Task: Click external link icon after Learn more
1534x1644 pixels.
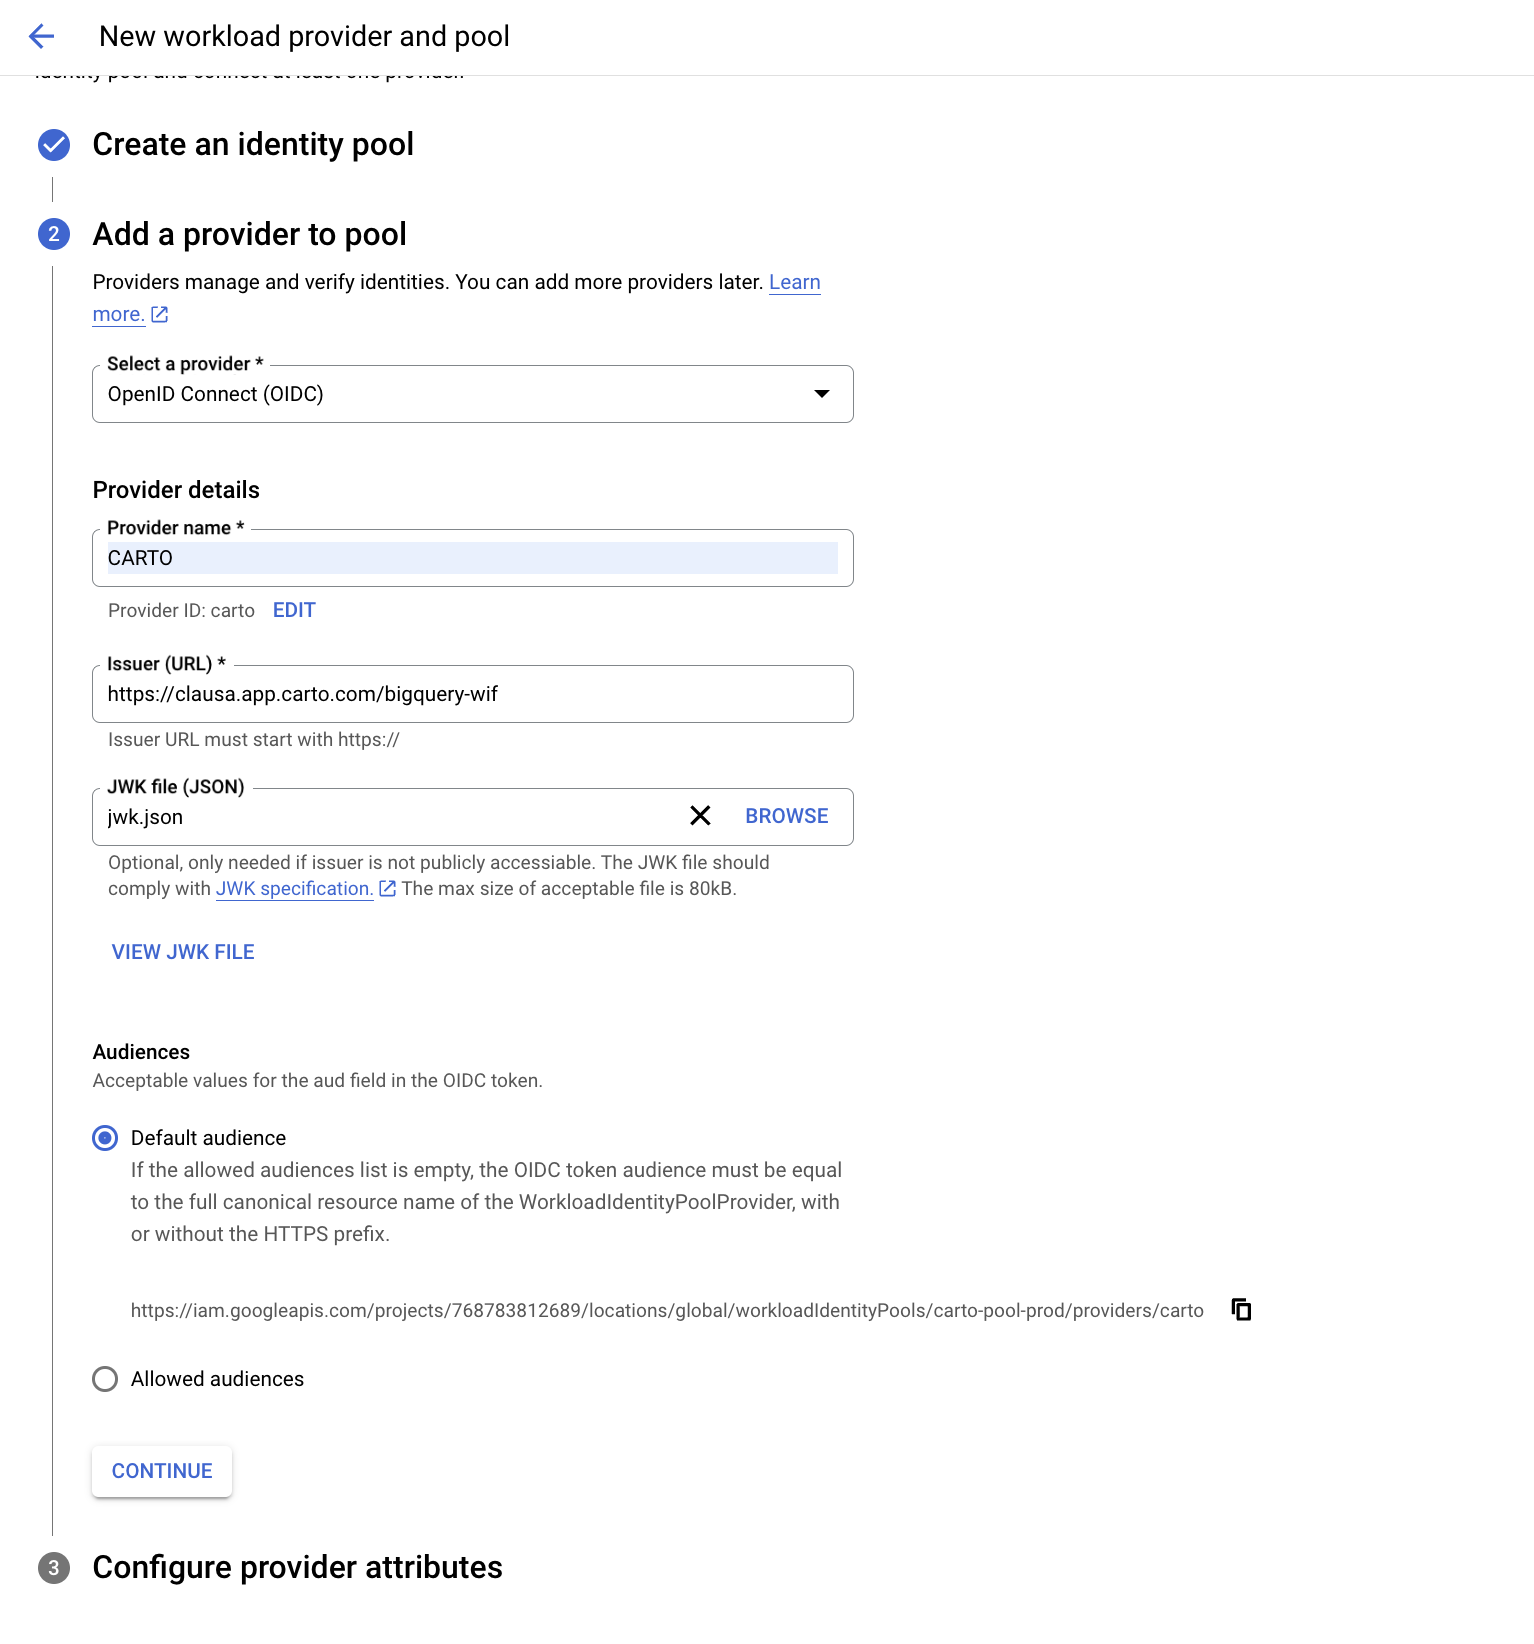Action: click(x=159, y=315)
